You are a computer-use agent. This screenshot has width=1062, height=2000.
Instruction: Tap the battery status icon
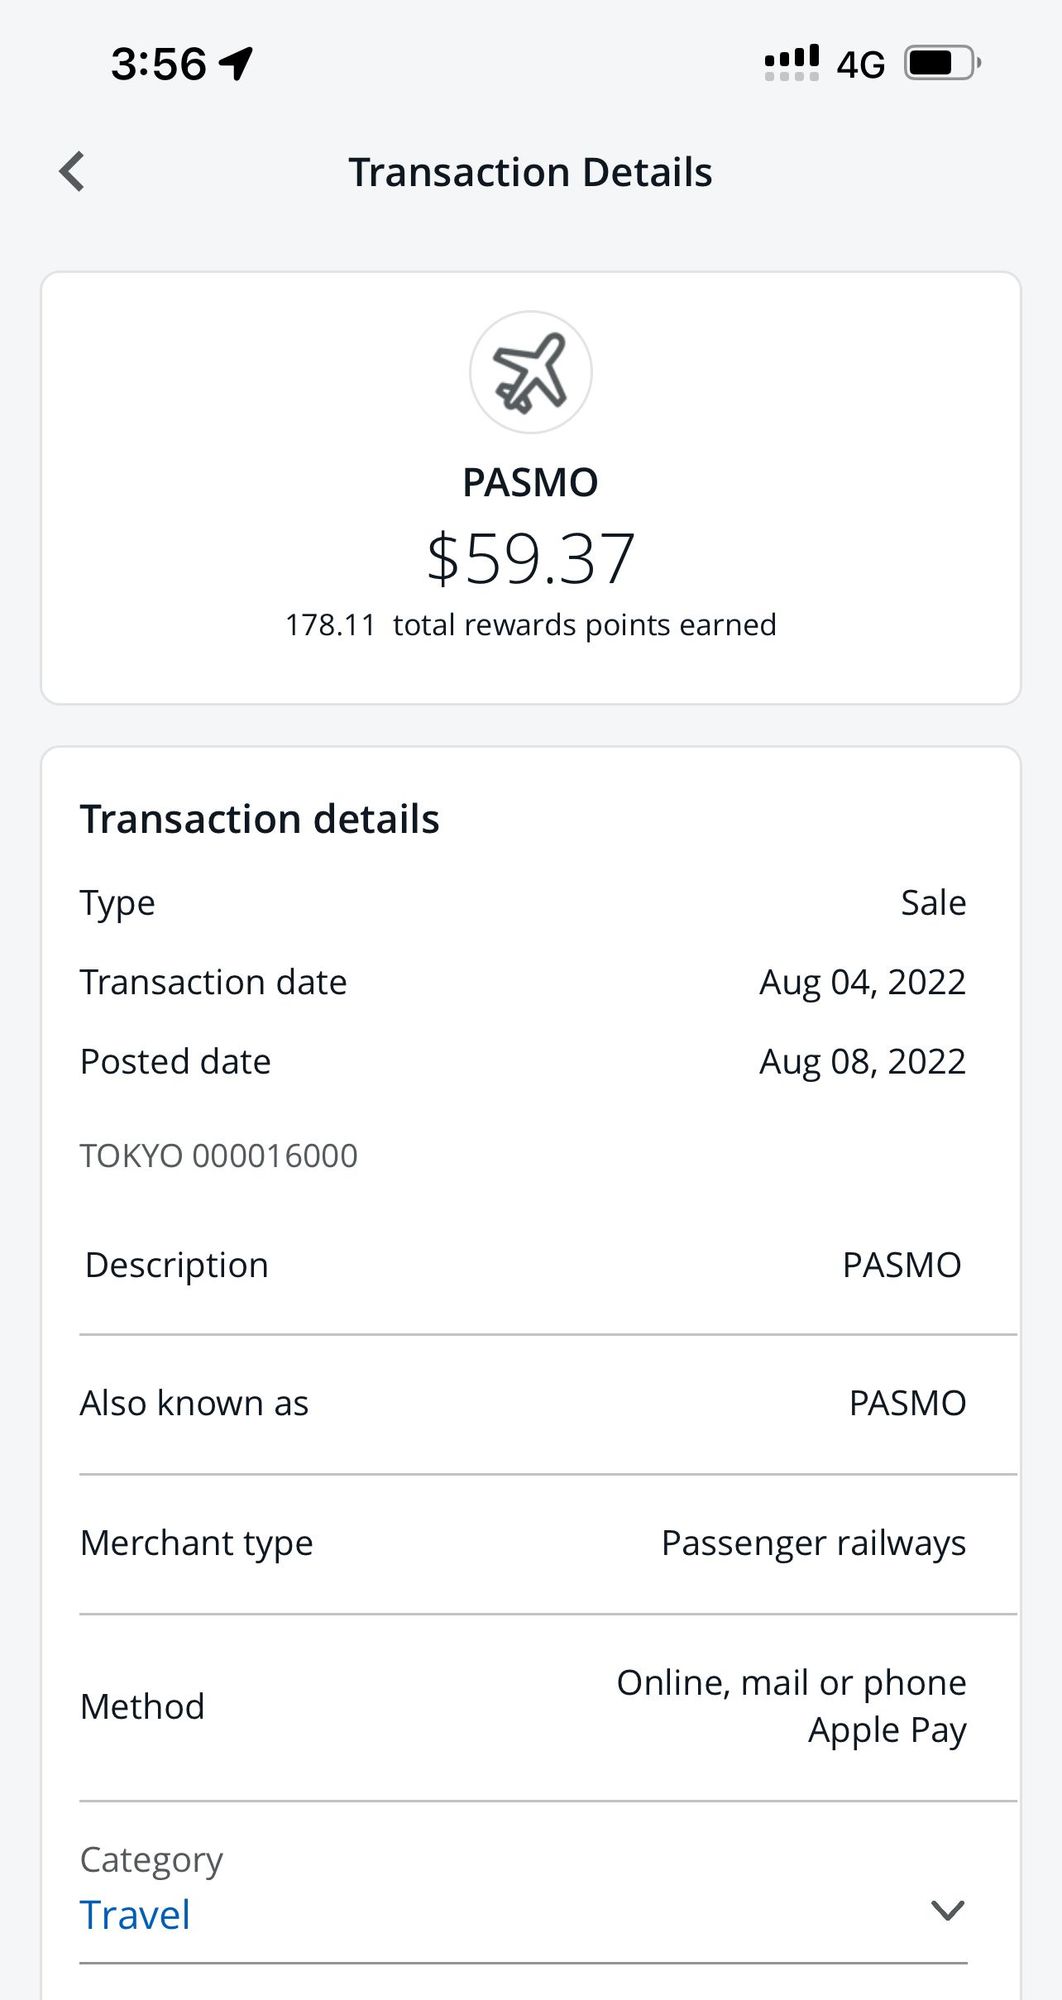pyautogui.click(x=942, y=63)
